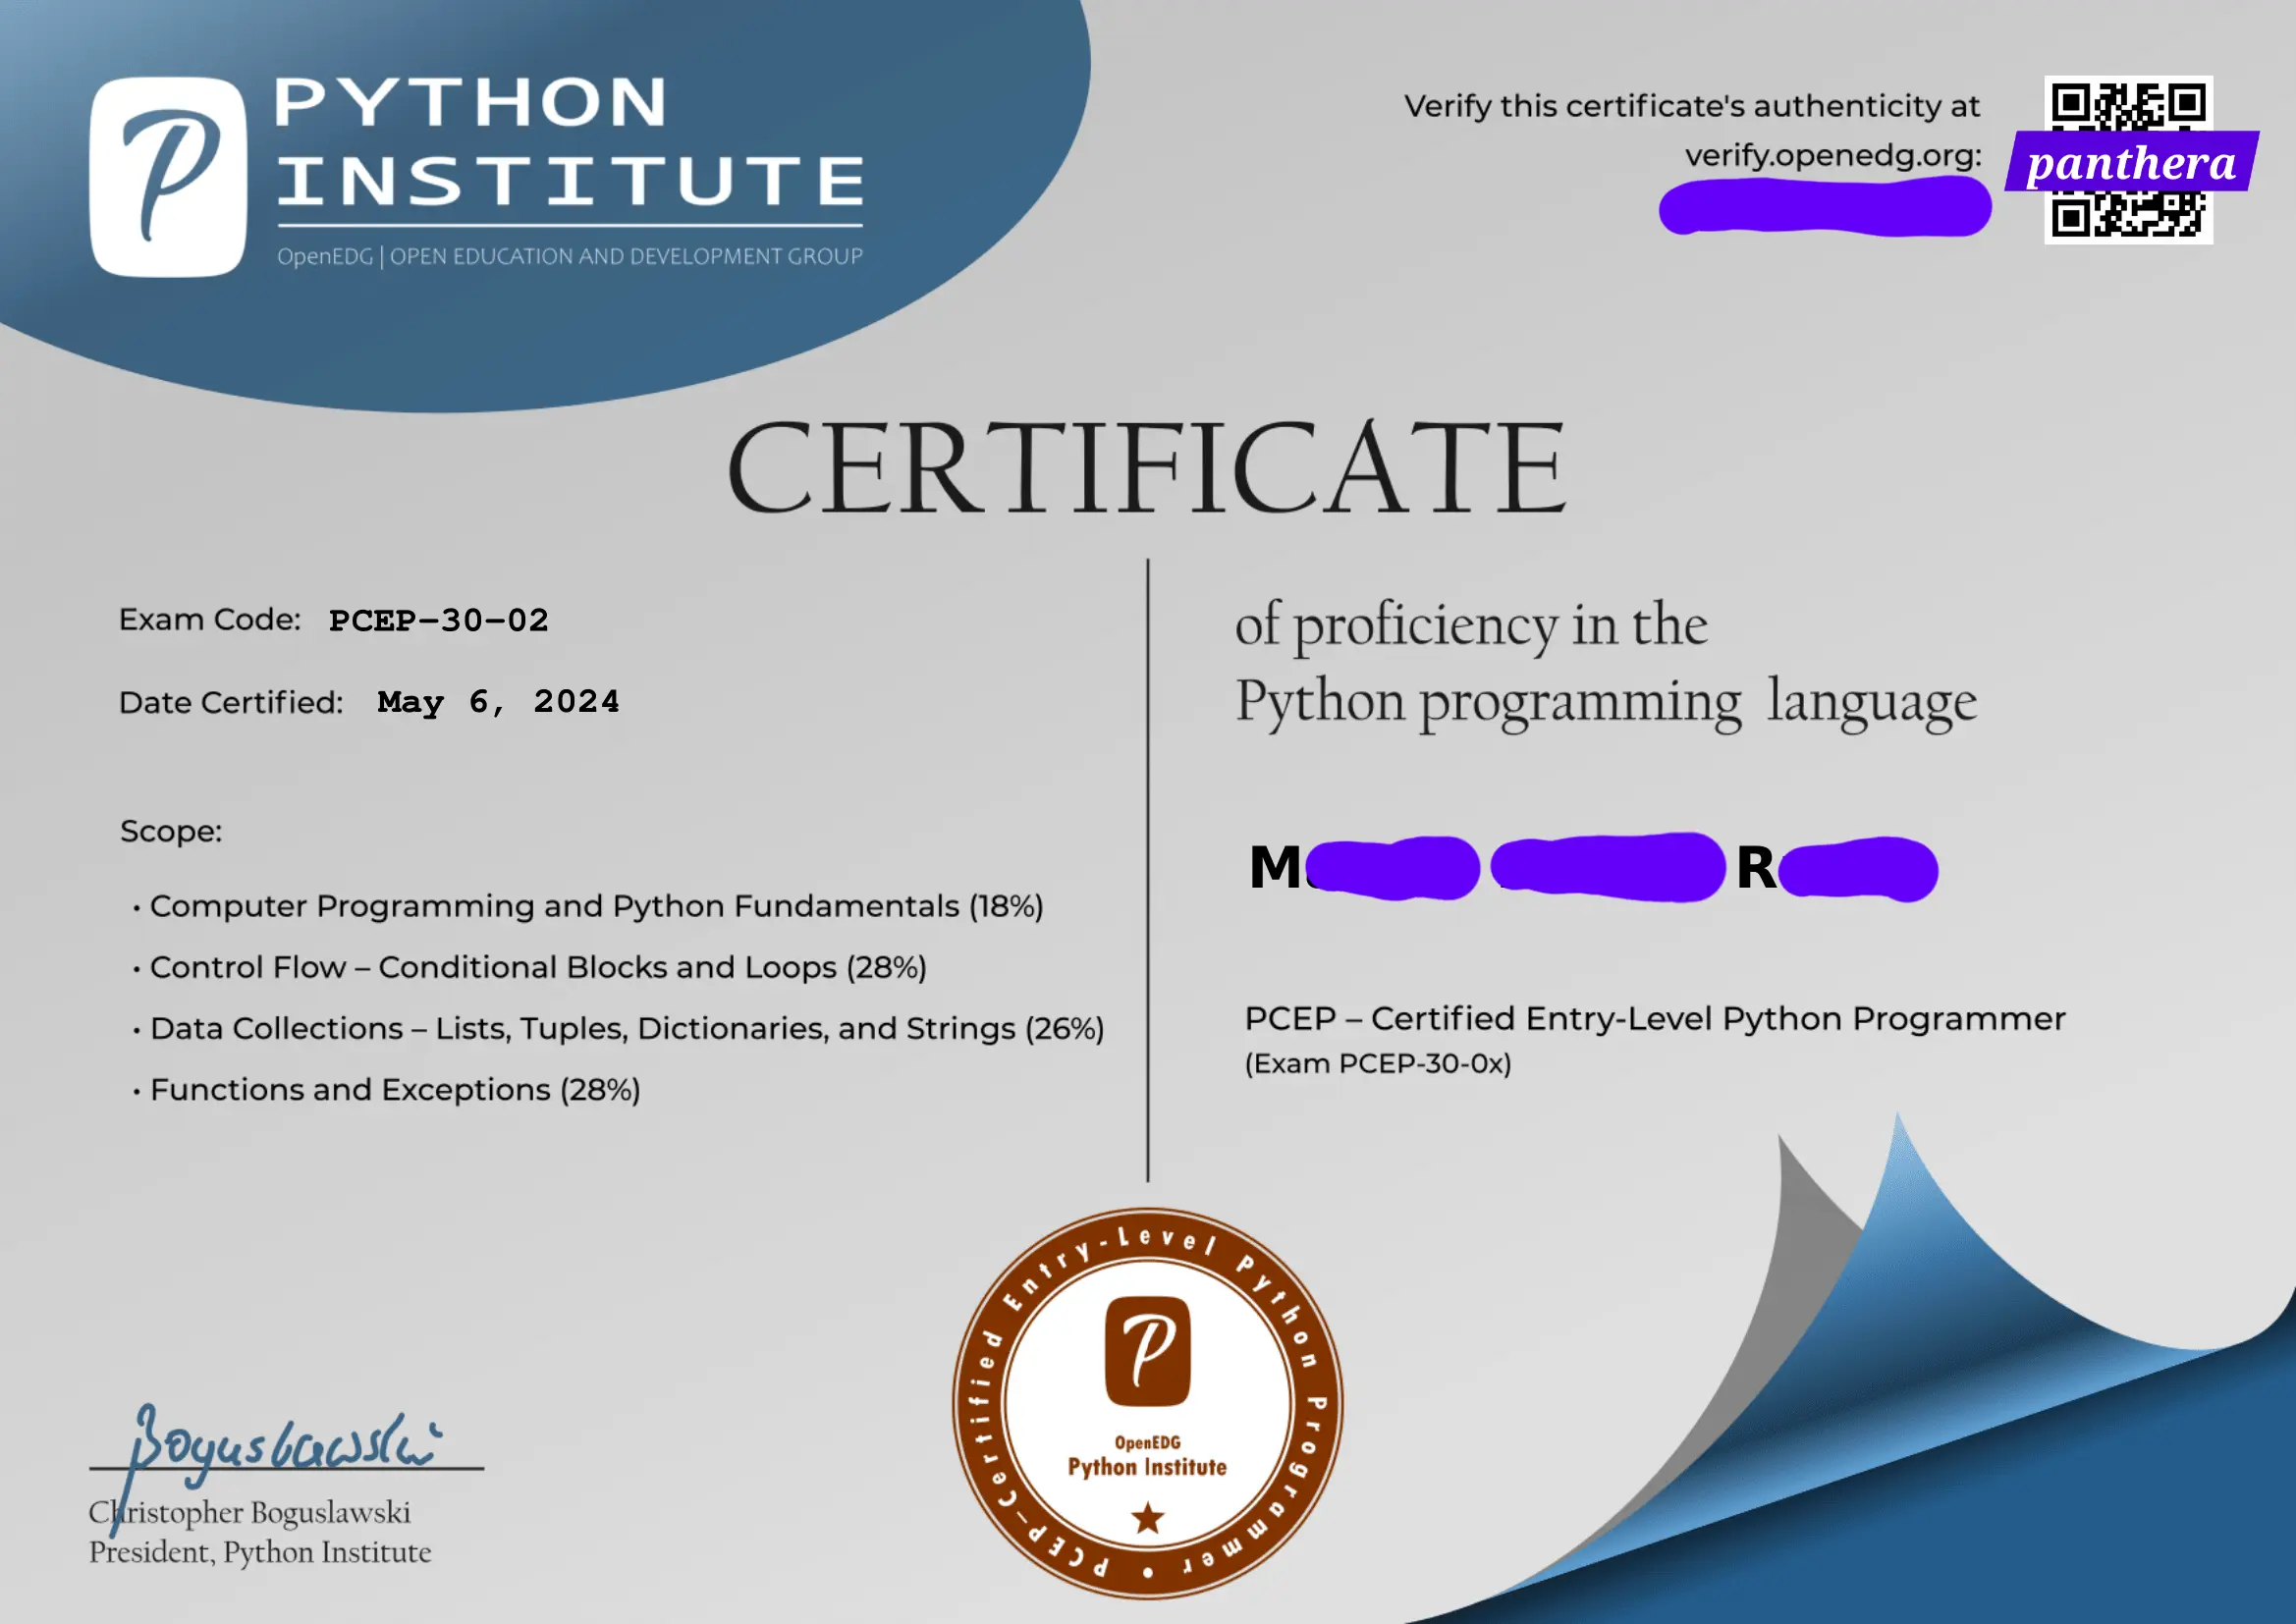Click the CERTIFICATE heading
The image size is (2296, 1624).
(x=1146, y=468)
